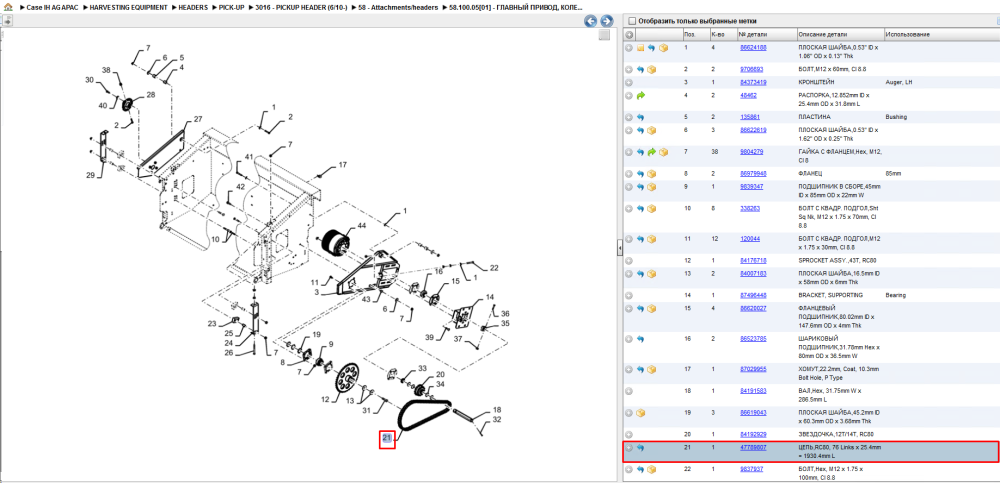Enable 'Отобразить только выбранные метки' checkbox

(632, 21)
